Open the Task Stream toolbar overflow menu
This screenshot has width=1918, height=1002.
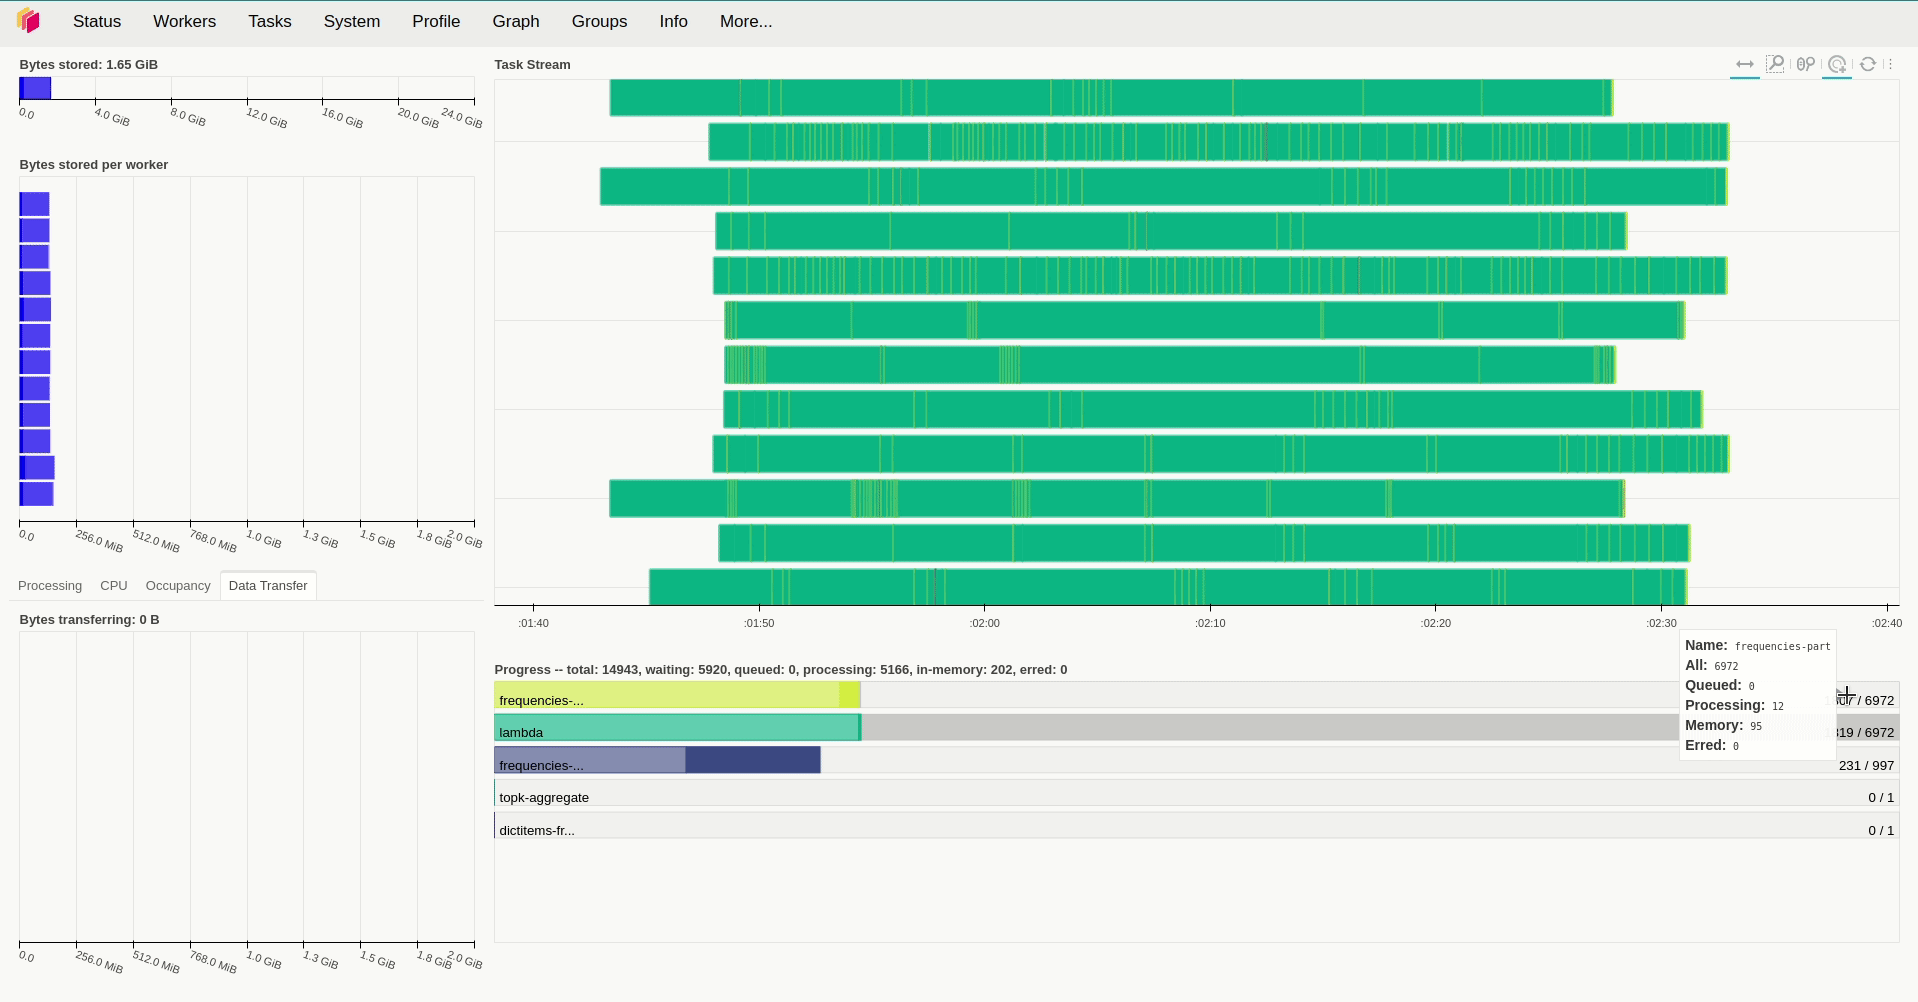point(1889,64)
